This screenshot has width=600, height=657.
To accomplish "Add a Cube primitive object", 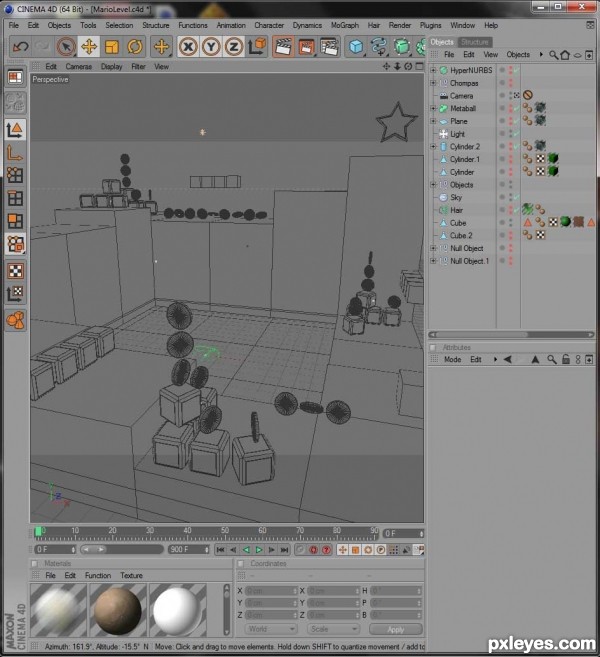I will click(356, 47).
